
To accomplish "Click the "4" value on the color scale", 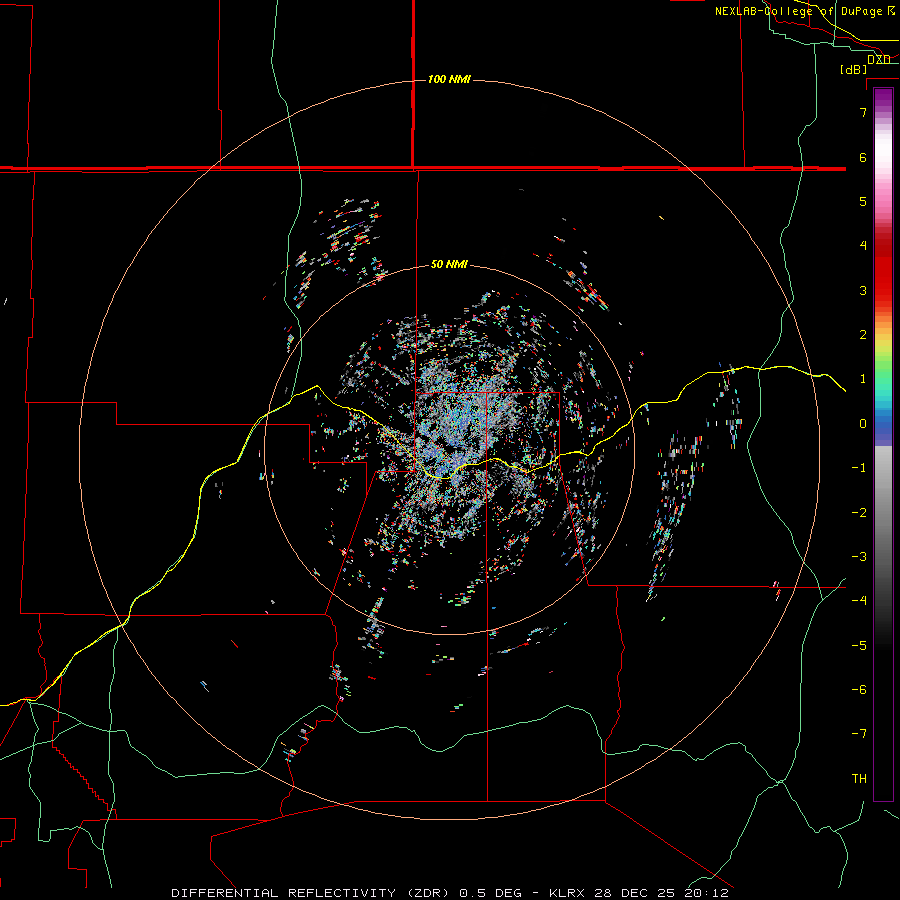I will (863, 246).
